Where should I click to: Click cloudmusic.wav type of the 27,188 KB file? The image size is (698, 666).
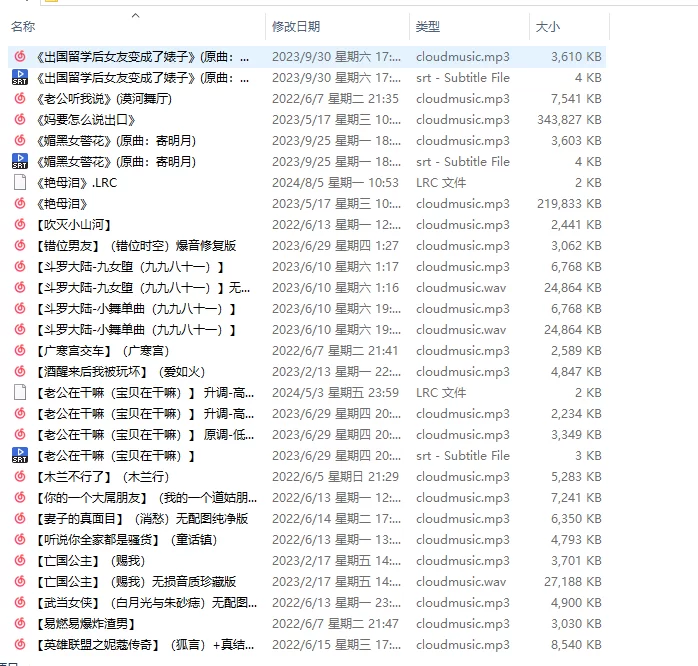(x=461, y=581)
